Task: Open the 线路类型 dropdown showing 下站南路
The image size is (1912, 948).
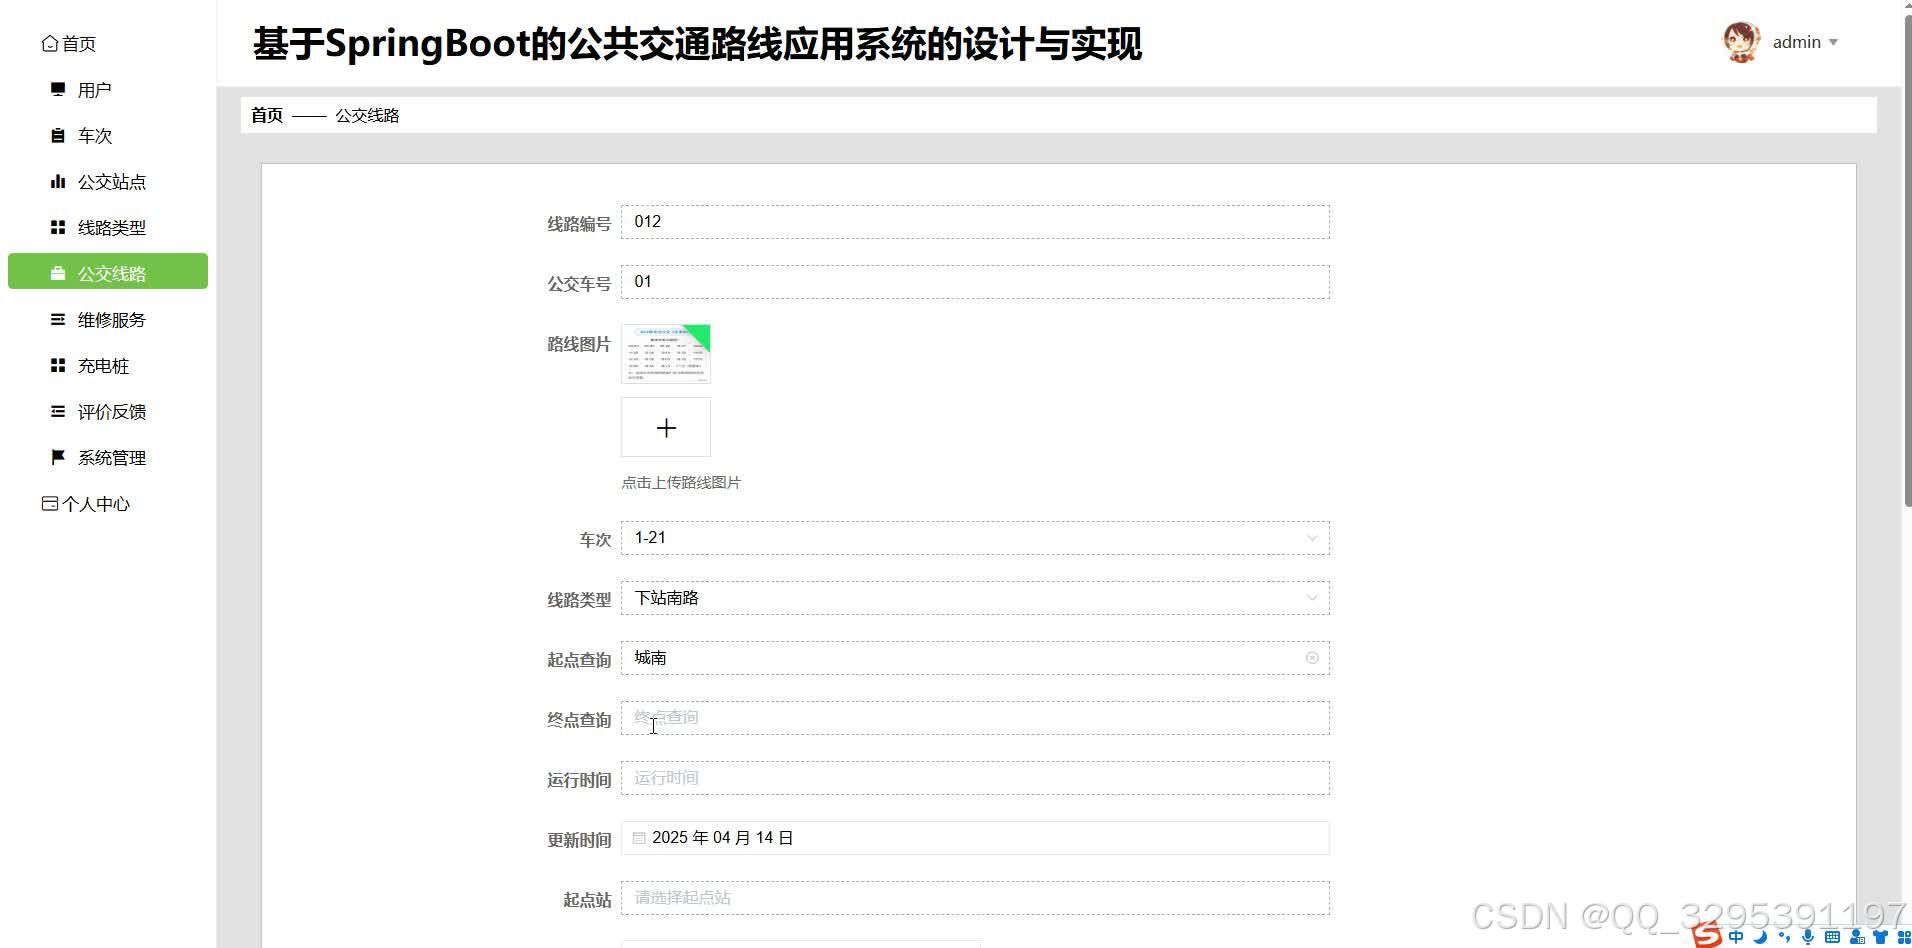Action: click(x=1311, y=597)
